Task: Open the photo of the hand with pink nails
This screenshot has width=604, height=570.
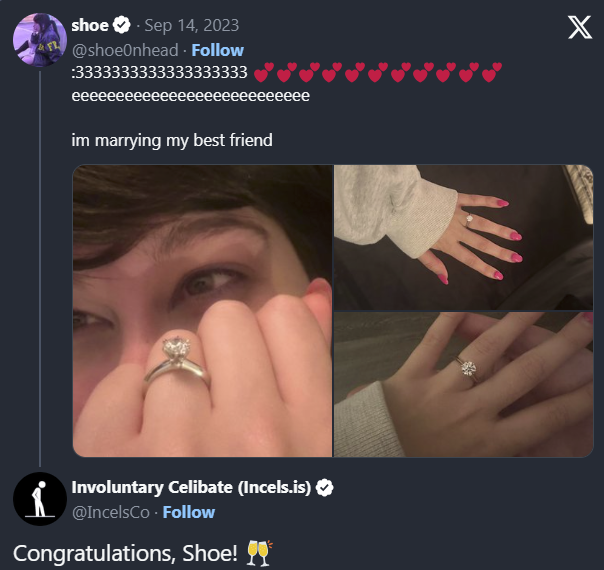Action: click(x=463, y=236)
